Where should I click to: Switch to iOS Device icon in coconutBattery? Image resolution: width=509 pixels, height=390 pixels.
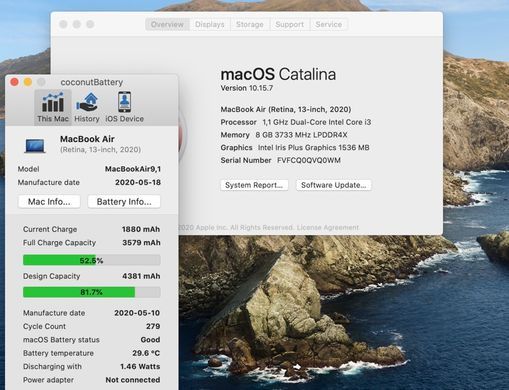(124, 107)
